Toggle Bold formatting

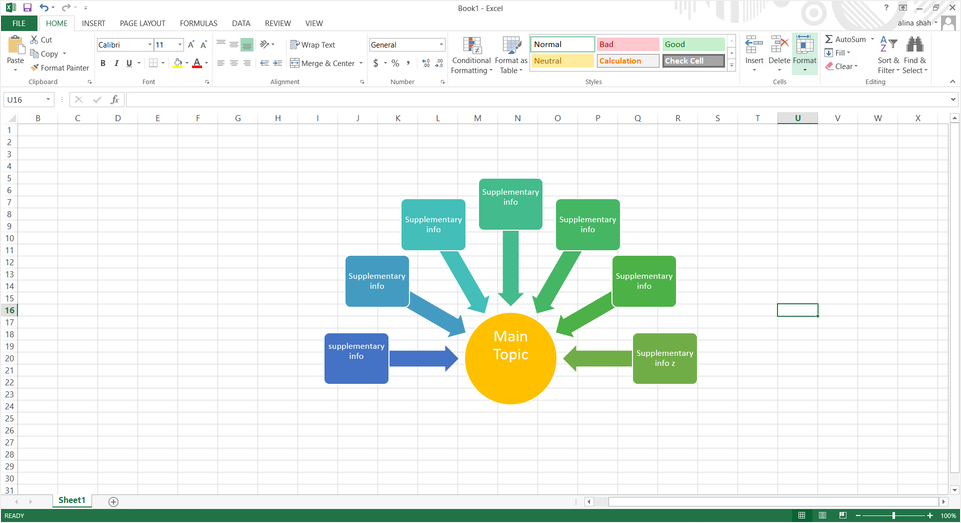[x=103, y=63]
